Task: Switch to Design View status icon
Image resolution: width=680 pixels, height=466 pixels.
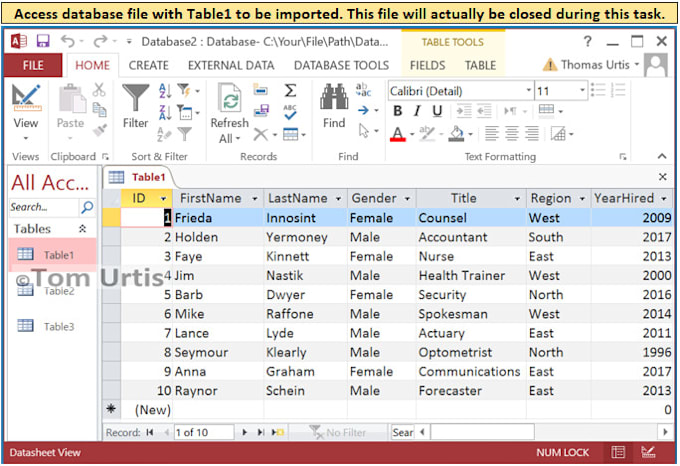Action: pyautogui.click(x=649, y=453)
